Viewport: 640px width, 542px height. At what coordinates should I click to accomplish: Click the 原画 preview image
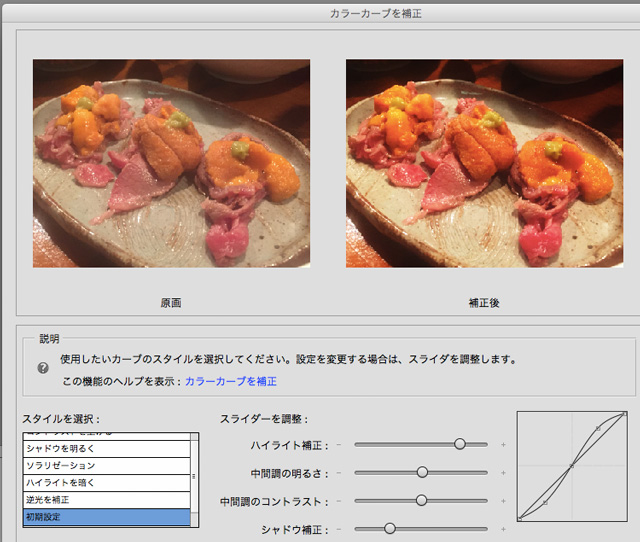(171, 164)
